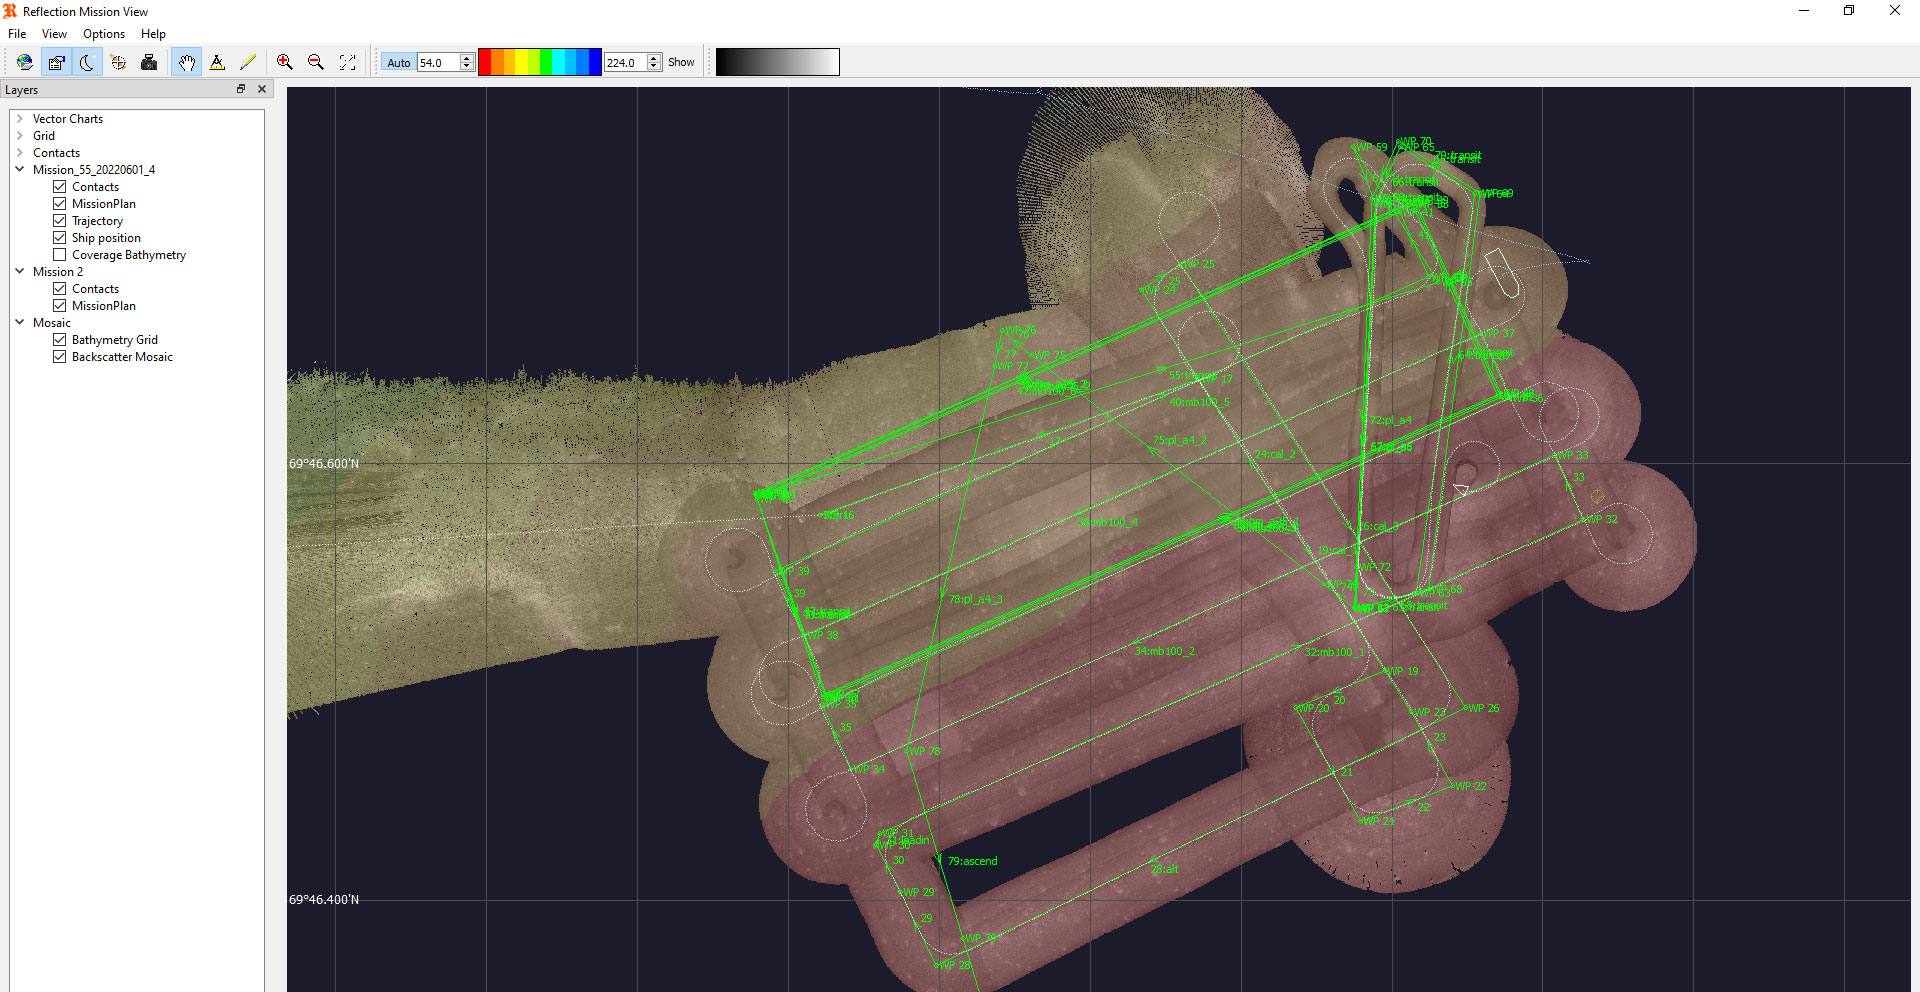Increase the 224.0 maximum depth value

(x=654, y=58)
